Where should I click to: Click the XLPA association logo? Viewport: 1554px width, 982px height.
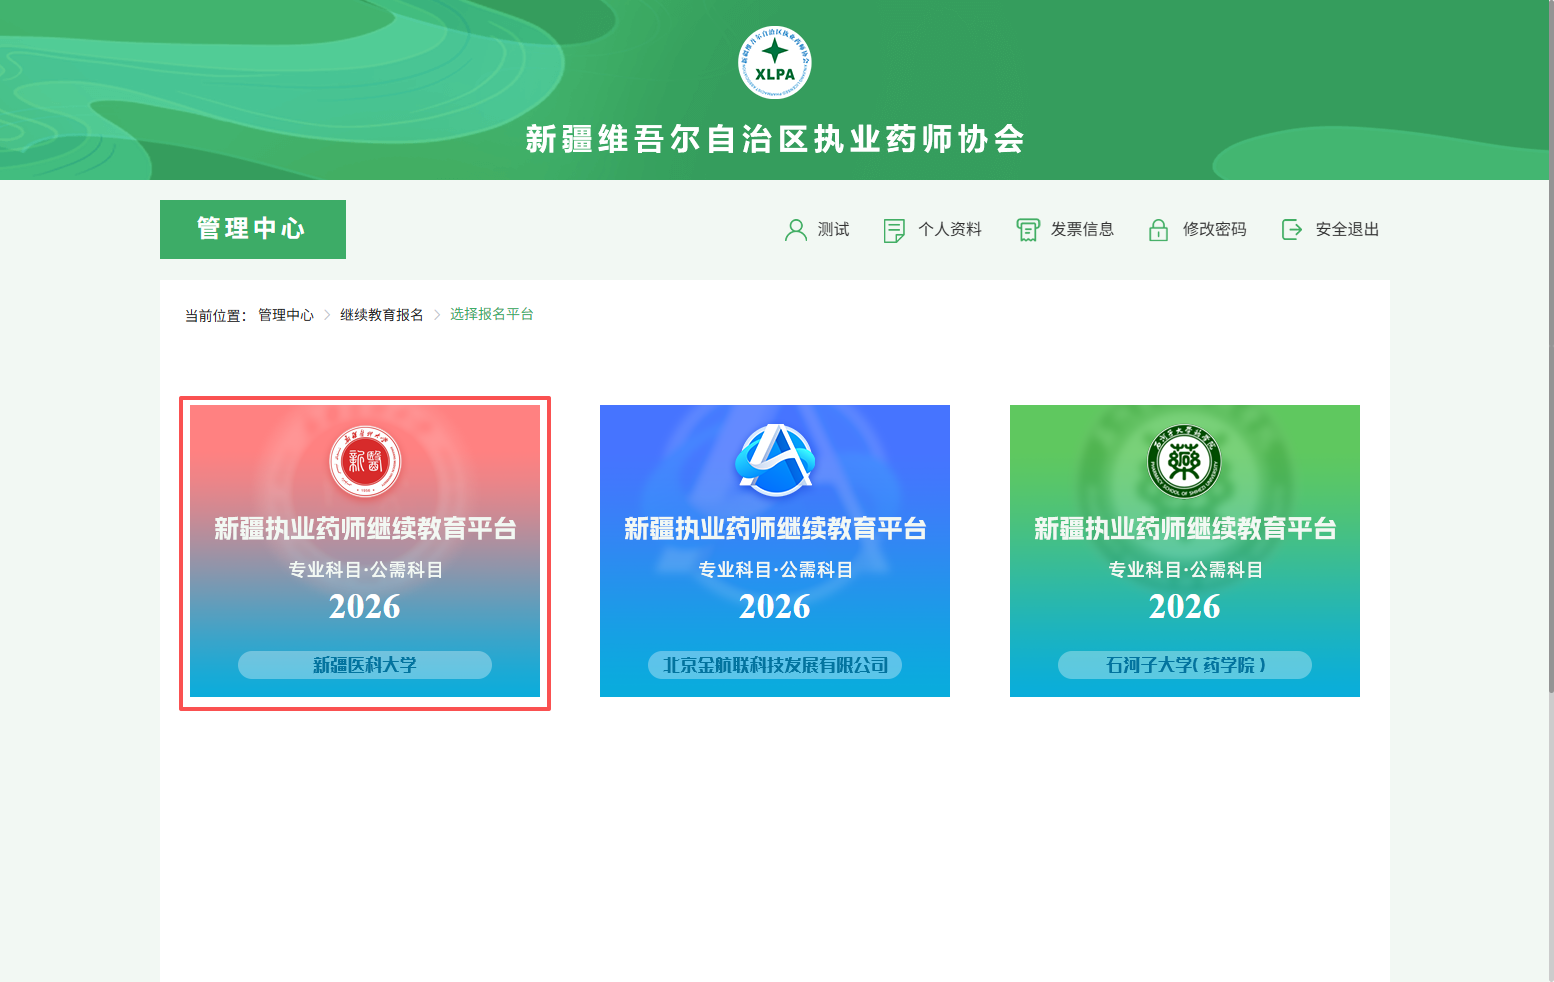click(775, 62)
